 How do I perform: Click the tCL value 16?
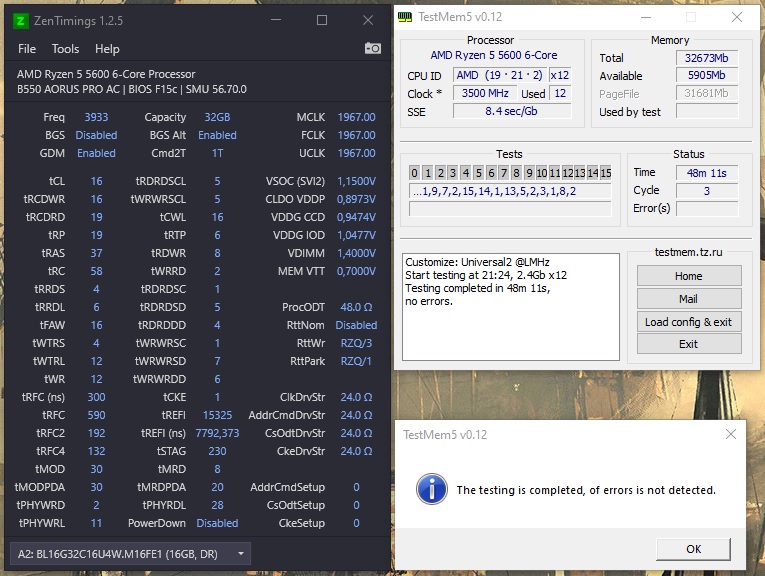[x=96, y=181]
